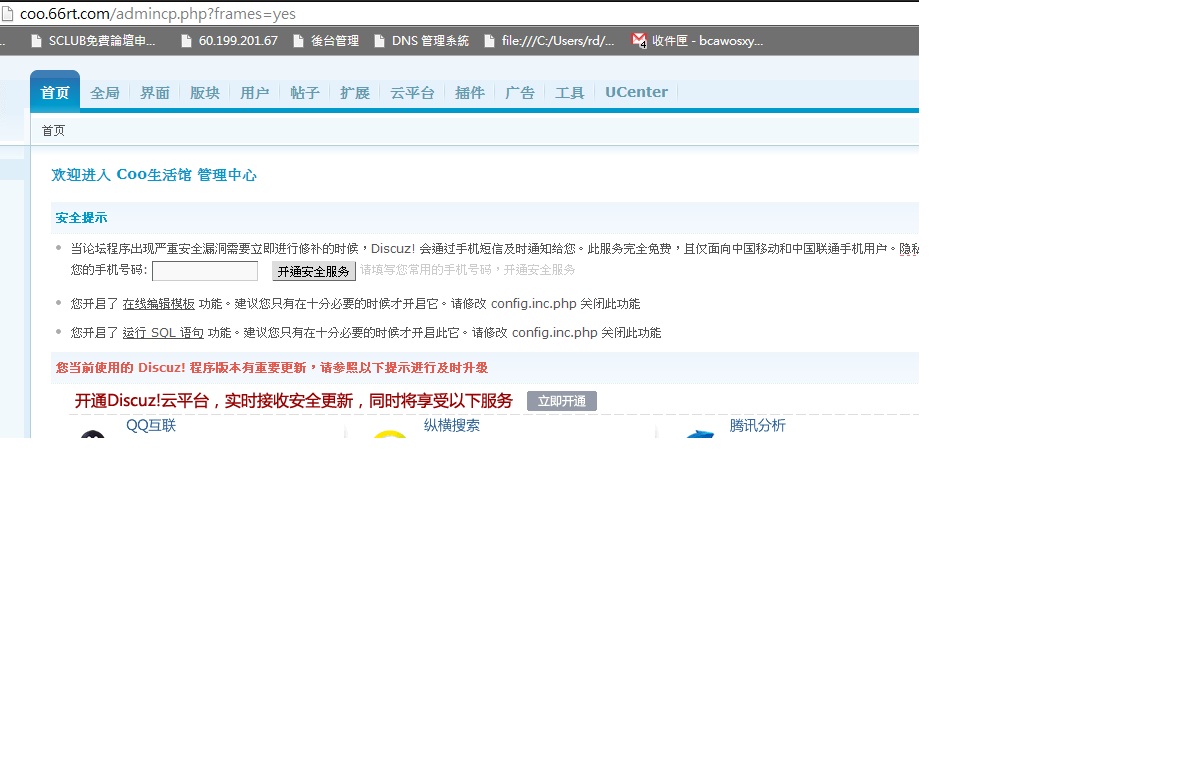
Task: Click the 开通安全服务 button
Action: click(x=314, y=271)
